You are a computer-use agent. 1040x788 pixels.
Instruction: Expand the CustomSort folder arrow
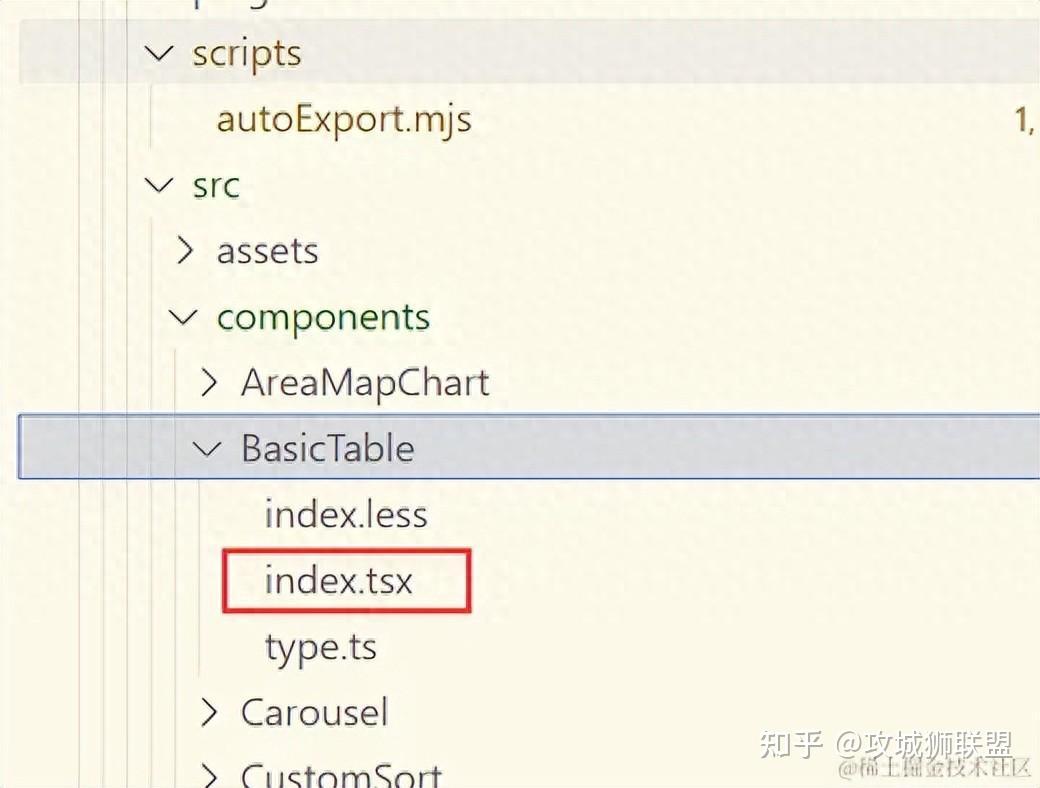point(208,775)
